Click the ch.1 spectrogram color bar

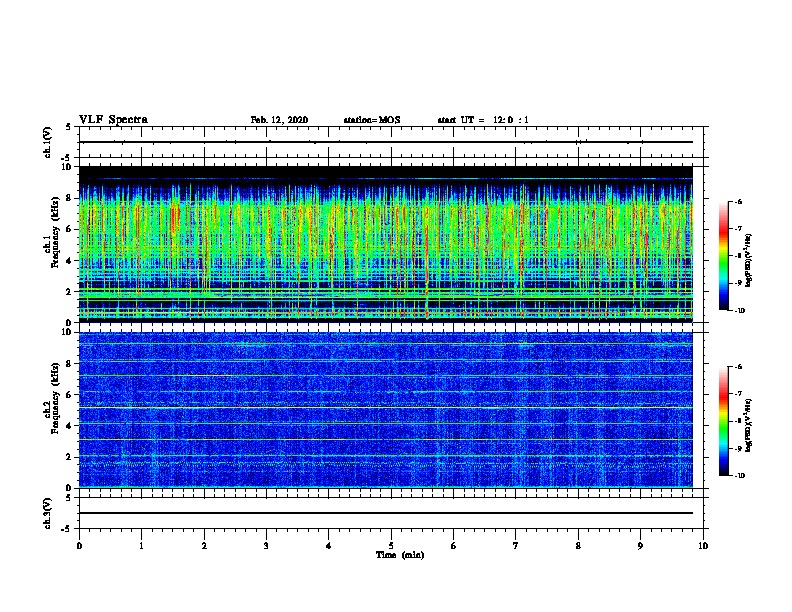[x=723, y=256]
